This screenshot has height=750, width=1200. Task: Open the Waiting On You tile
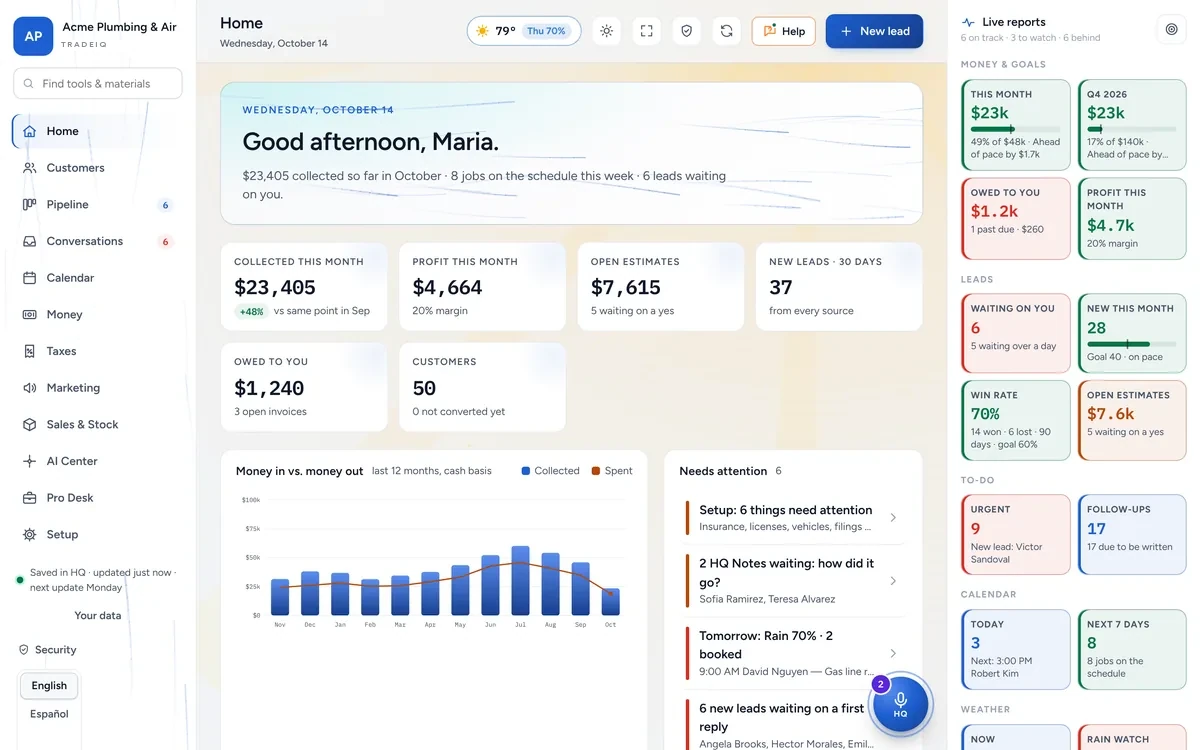[1016, 333]
